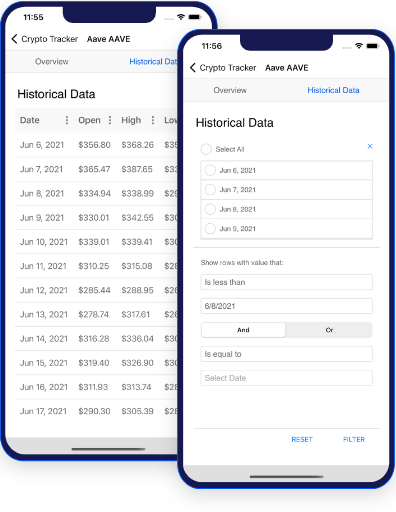Tap Wi-Fi icon on front phone status bar
Image resolution: width=396 pixels, height=512 pixels.
pyautogui.click(x=359, y=46)
